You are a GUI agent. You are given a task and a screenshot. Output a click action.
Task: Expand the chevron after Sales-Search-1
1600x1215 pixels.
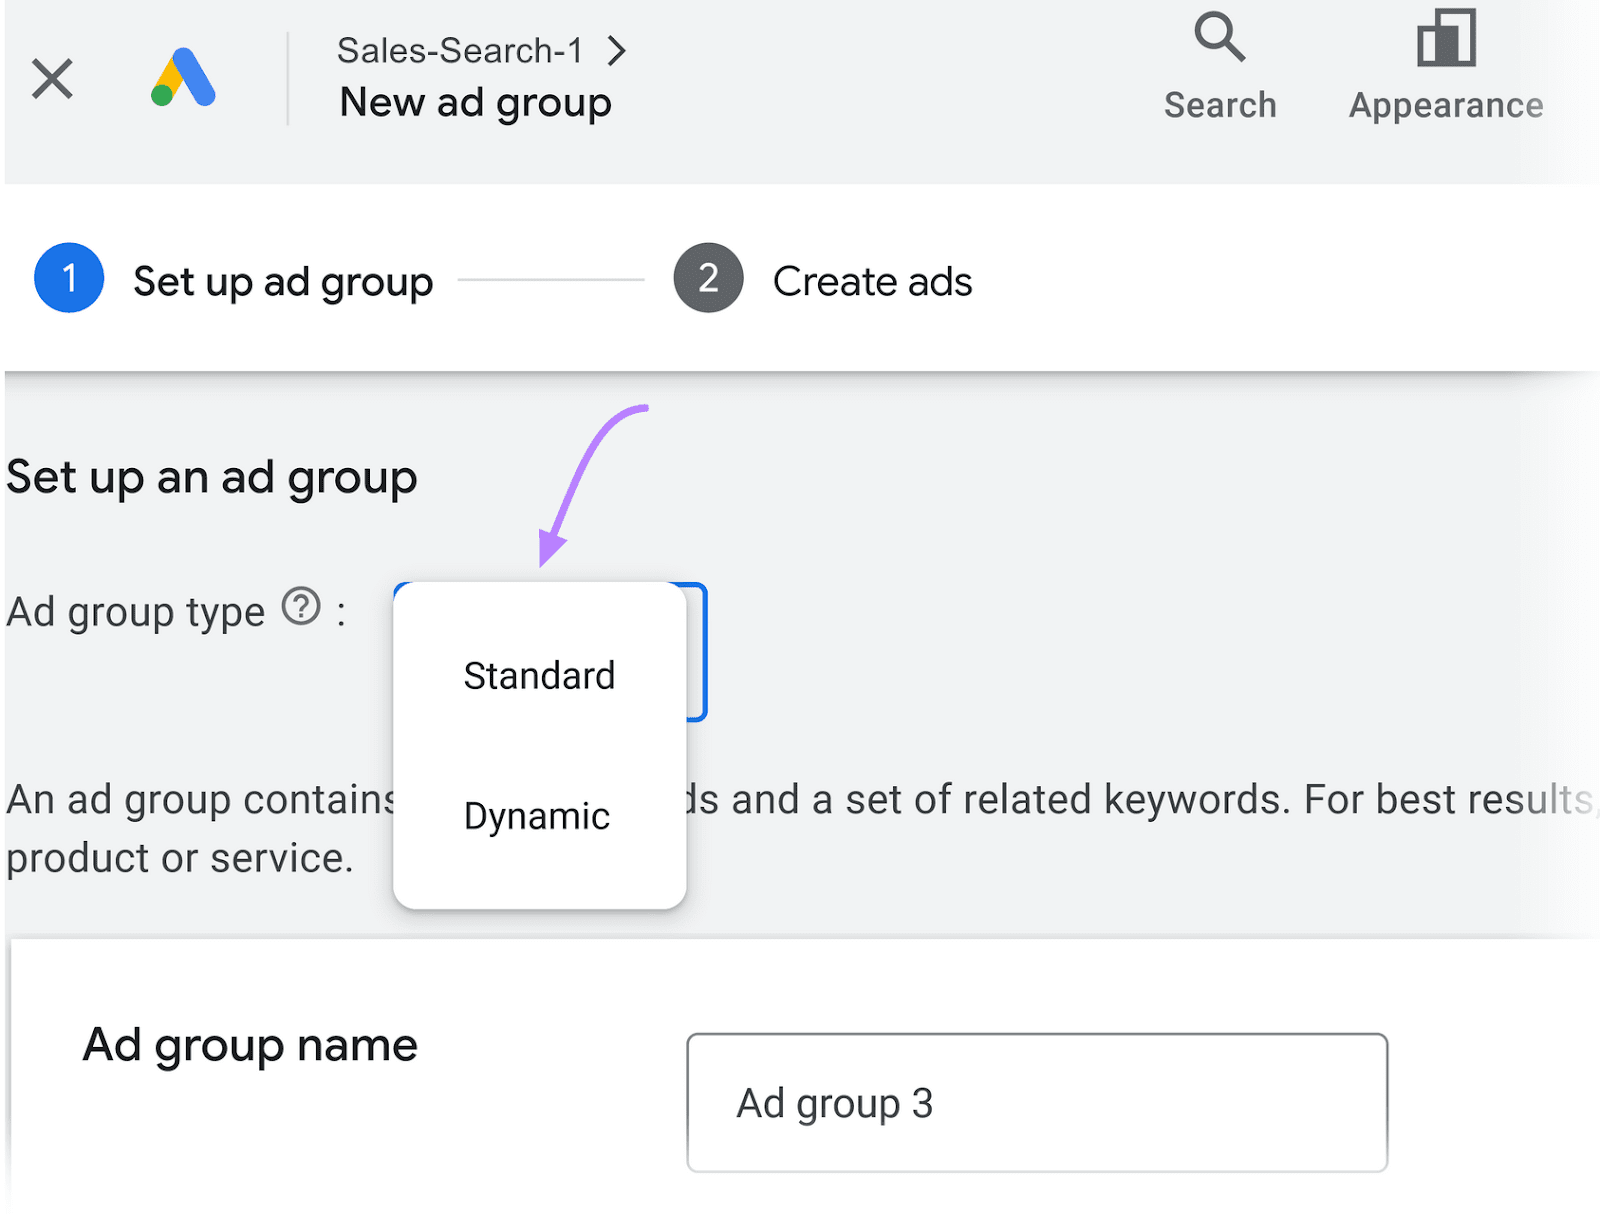pyautogui.click(x=617, y=50)
